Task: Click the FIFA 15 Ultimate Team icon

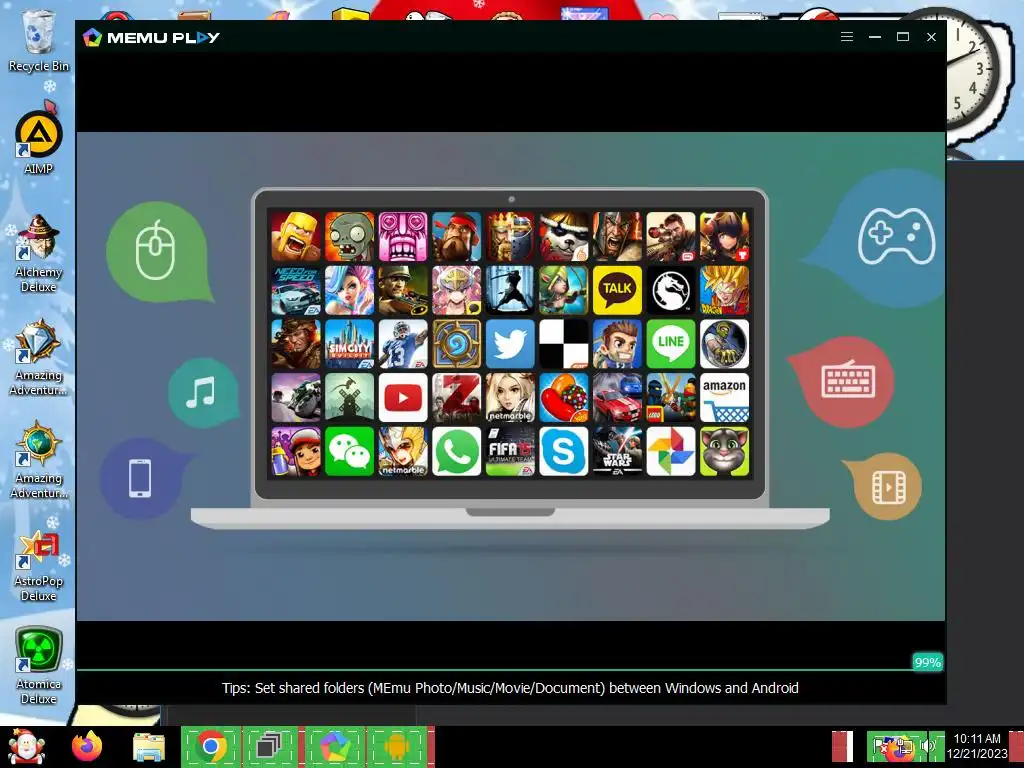Action: click(510, 451)
